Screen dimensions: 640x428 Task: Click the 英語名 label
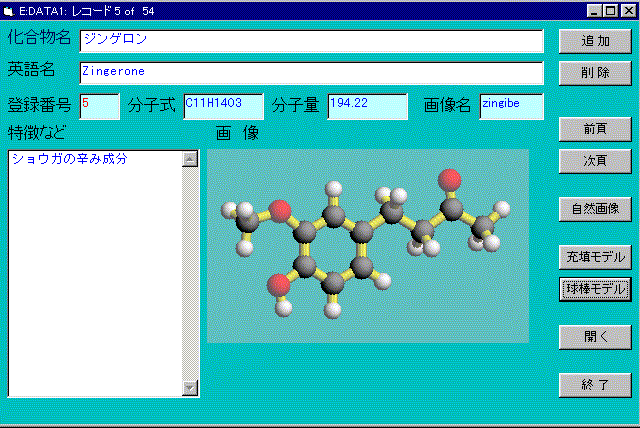pos(31,69)
